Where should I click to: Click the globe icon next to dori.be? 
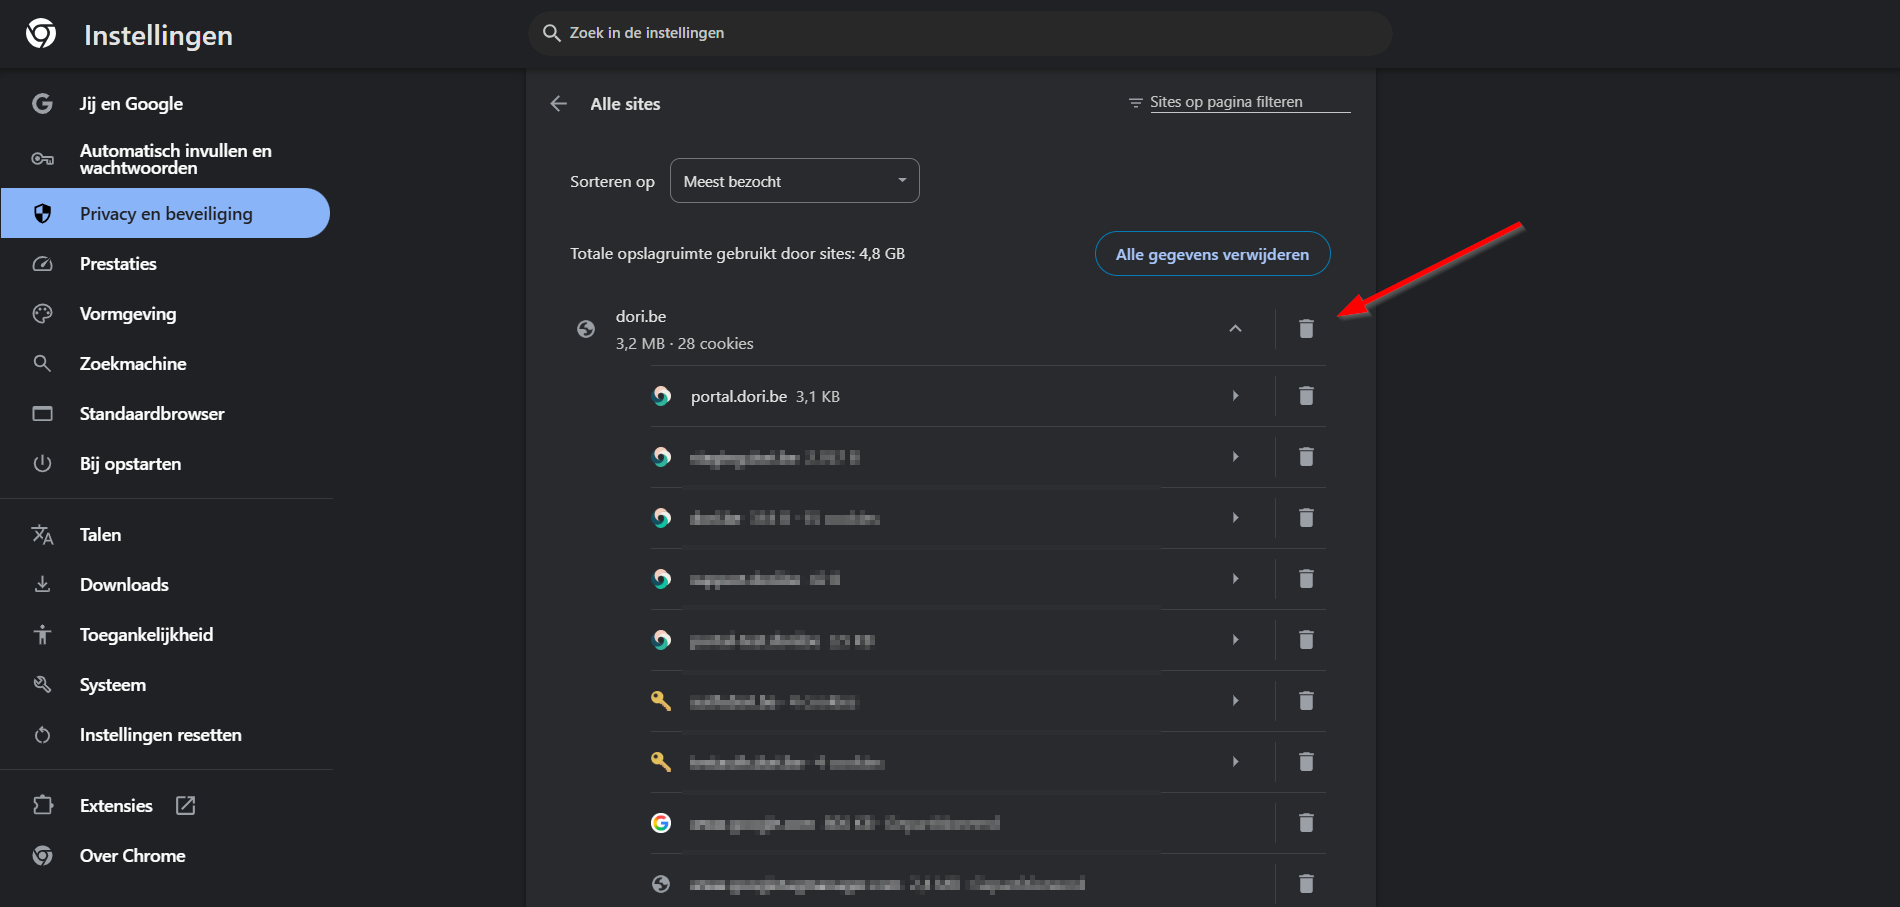(x=586, y=329)
